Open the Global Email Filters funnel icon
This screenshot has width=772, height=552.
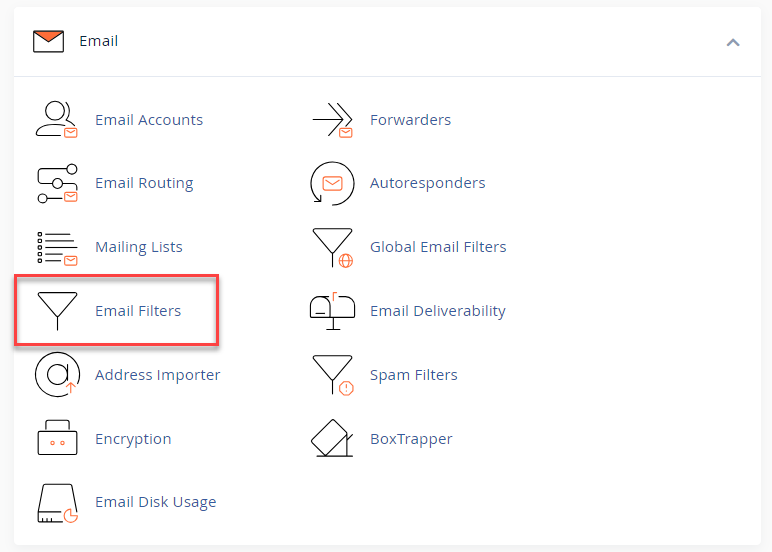[x=332, y=247]
